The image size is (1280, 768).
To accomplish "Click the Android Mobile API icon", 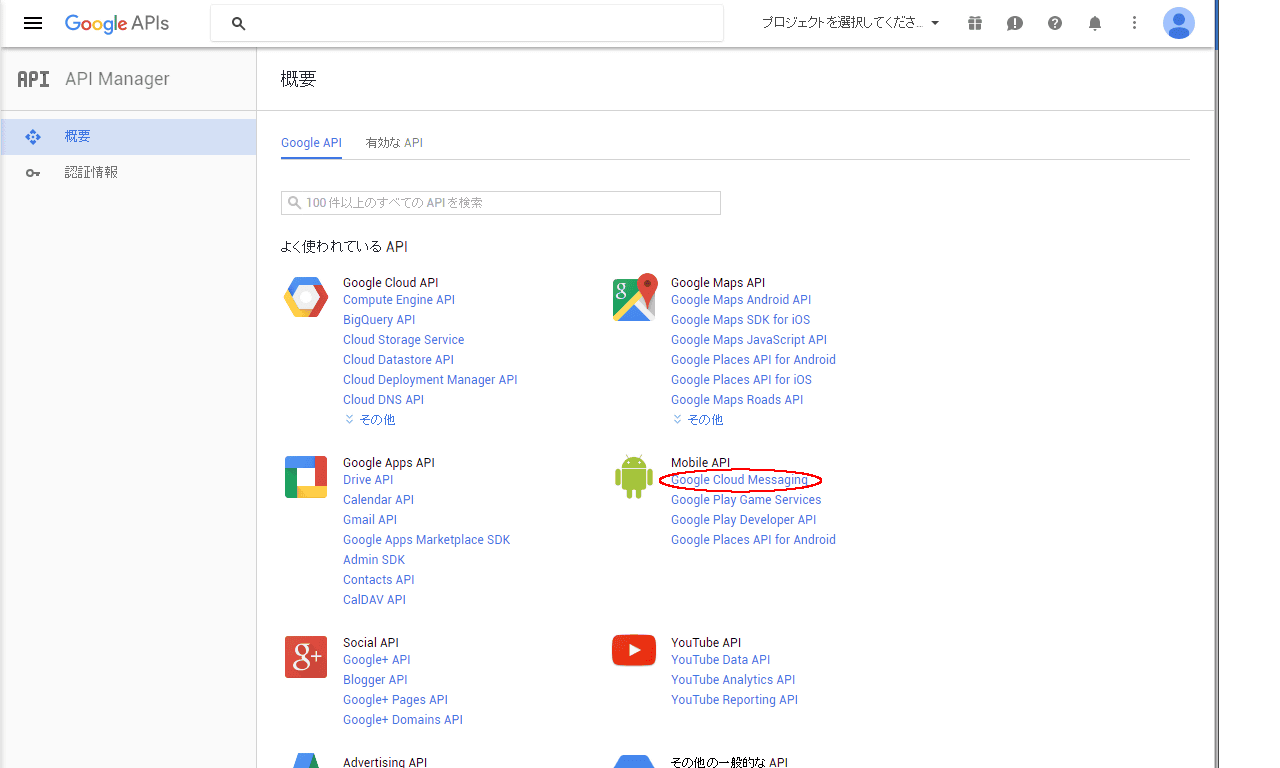I will [x=634, y=476].
